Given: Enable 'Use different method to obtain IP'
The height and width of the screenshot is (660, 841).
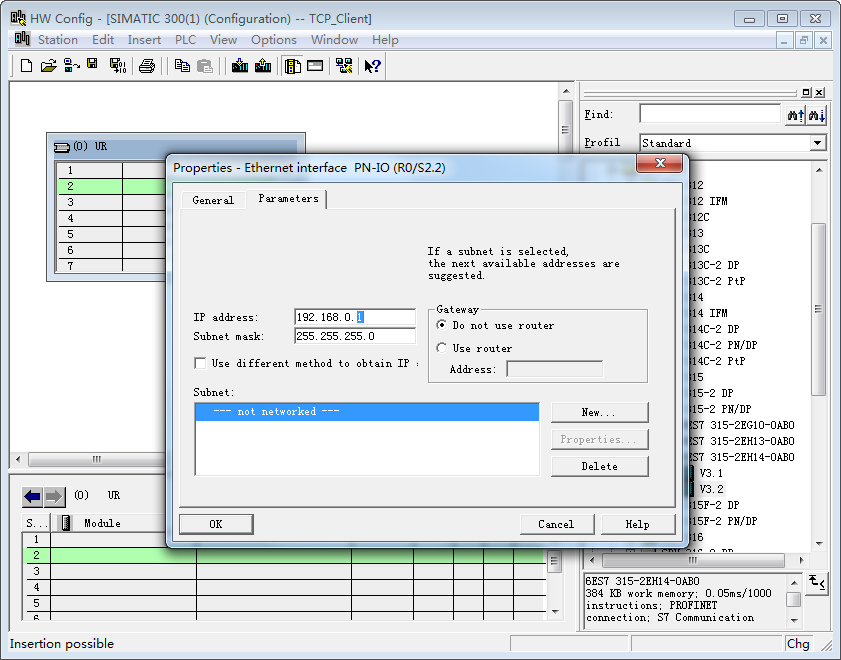Looking at the screenshot, I should pos(200,364).
